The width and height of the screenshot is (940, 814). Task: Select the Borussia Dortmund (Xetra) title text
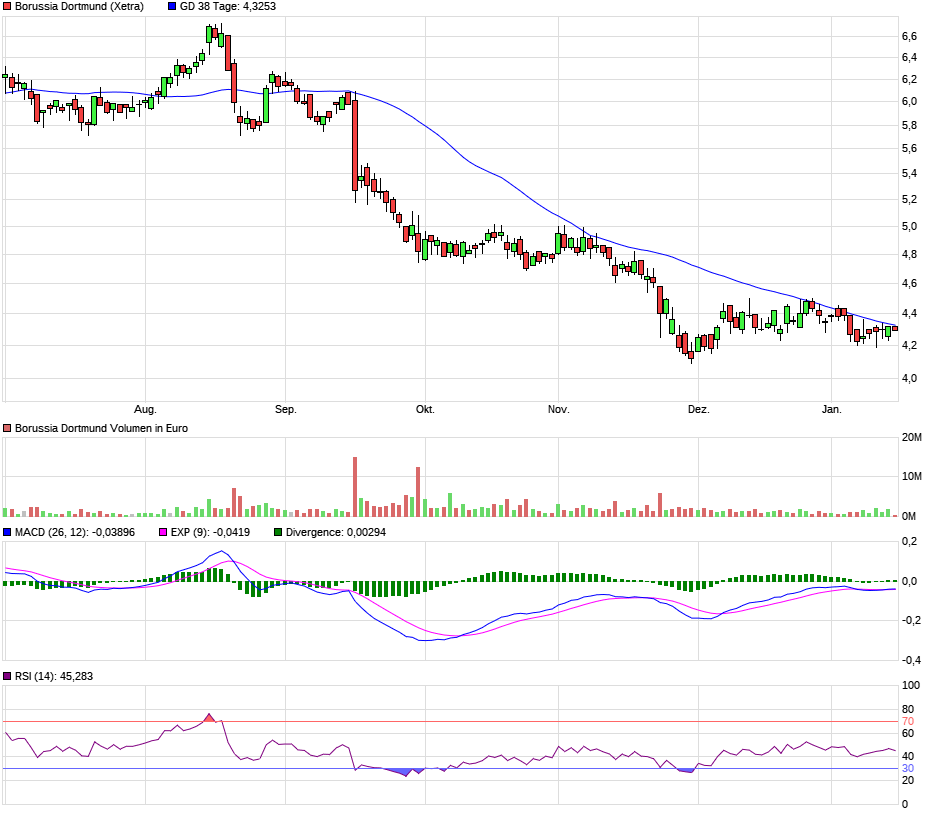point(79,7)
